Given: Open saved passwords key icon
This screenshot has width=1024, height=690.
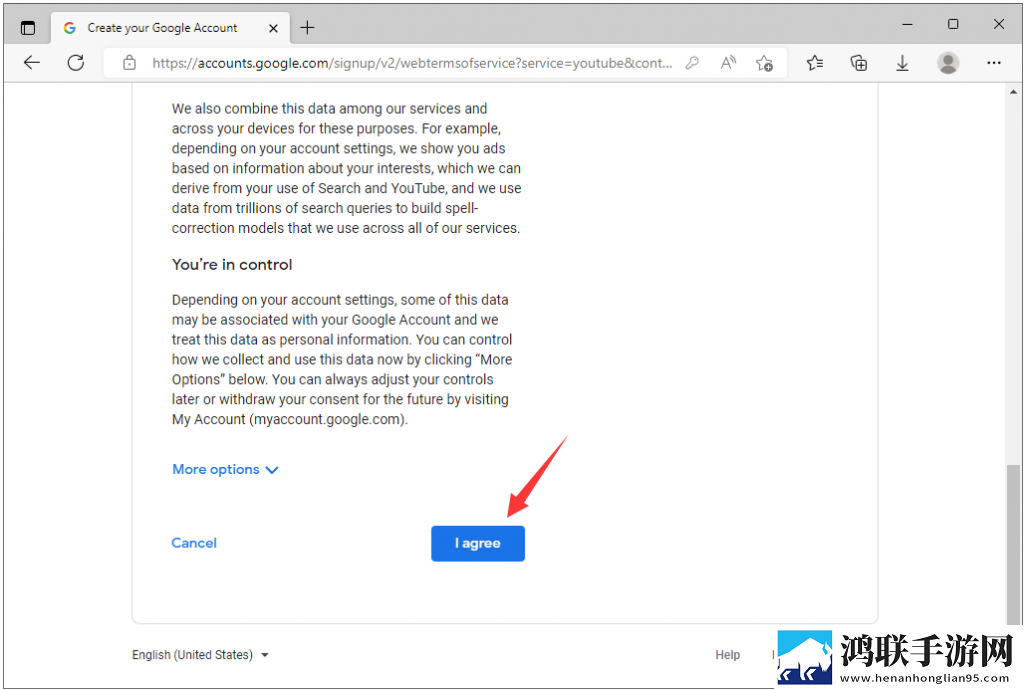Looking at the screenshot, I should tap(692, 63).
